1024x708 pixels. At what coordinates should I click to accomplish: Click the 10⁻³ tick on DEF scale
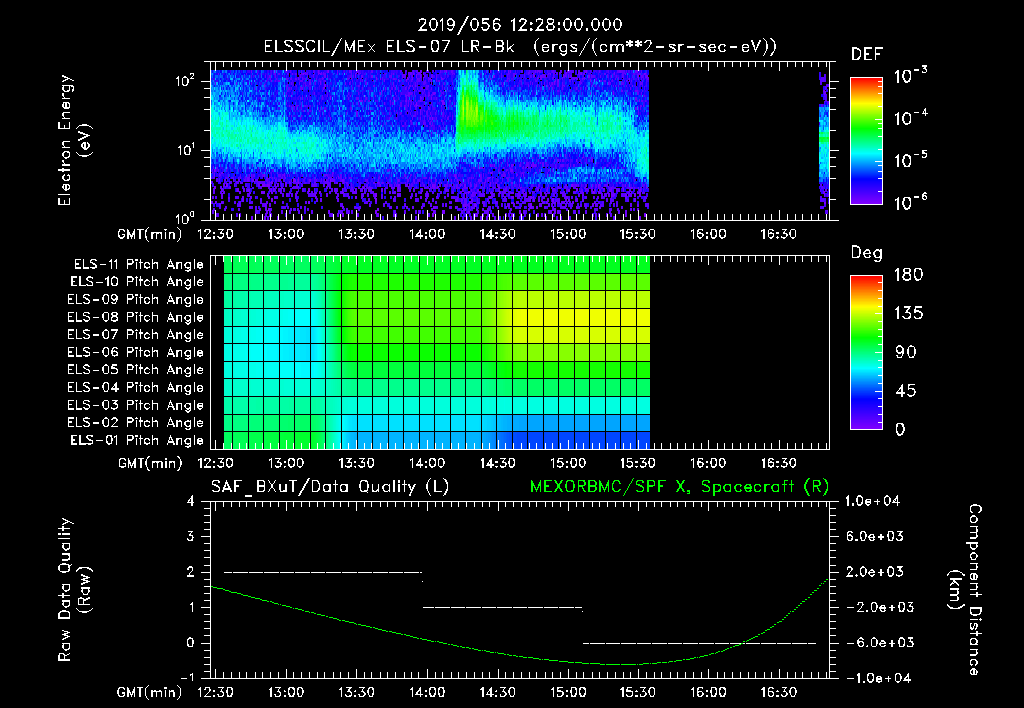point(910,76)
